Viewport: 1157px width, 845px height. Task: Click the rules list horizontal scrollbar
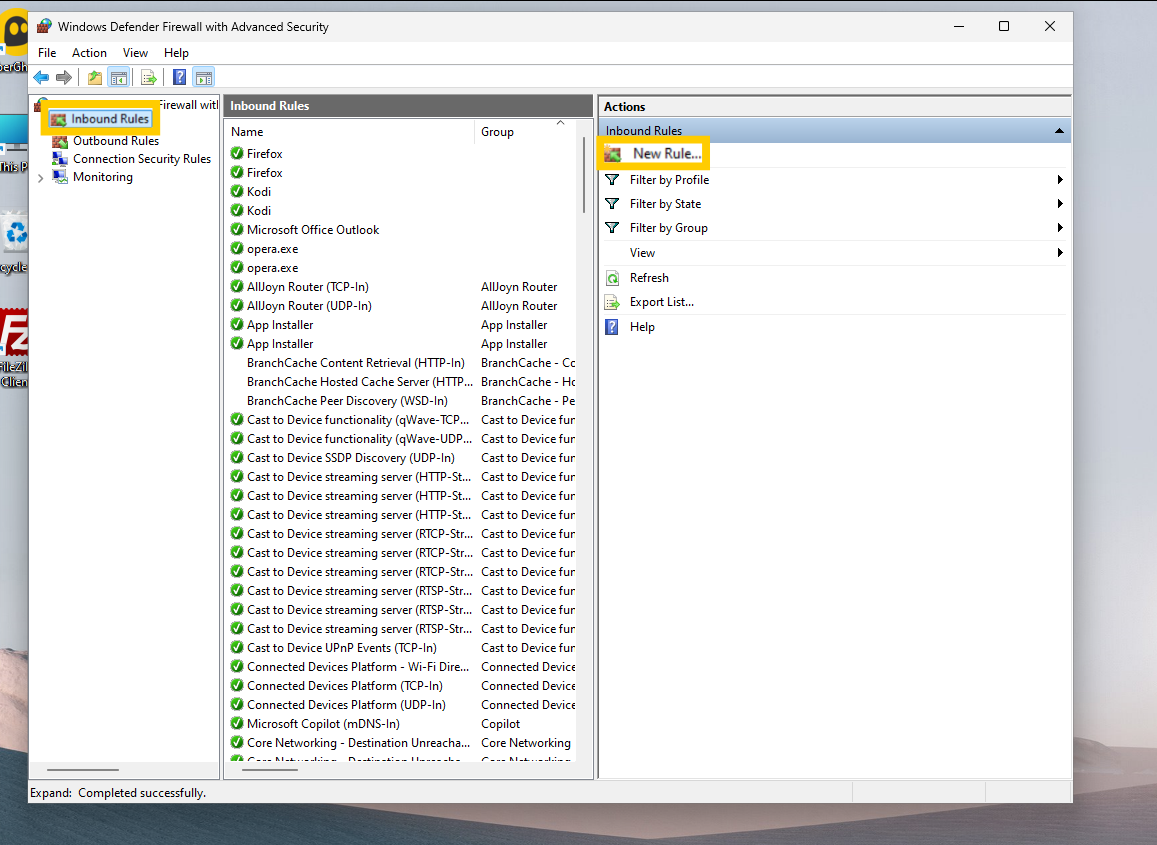pyautogui.click(x=269, y=770)
